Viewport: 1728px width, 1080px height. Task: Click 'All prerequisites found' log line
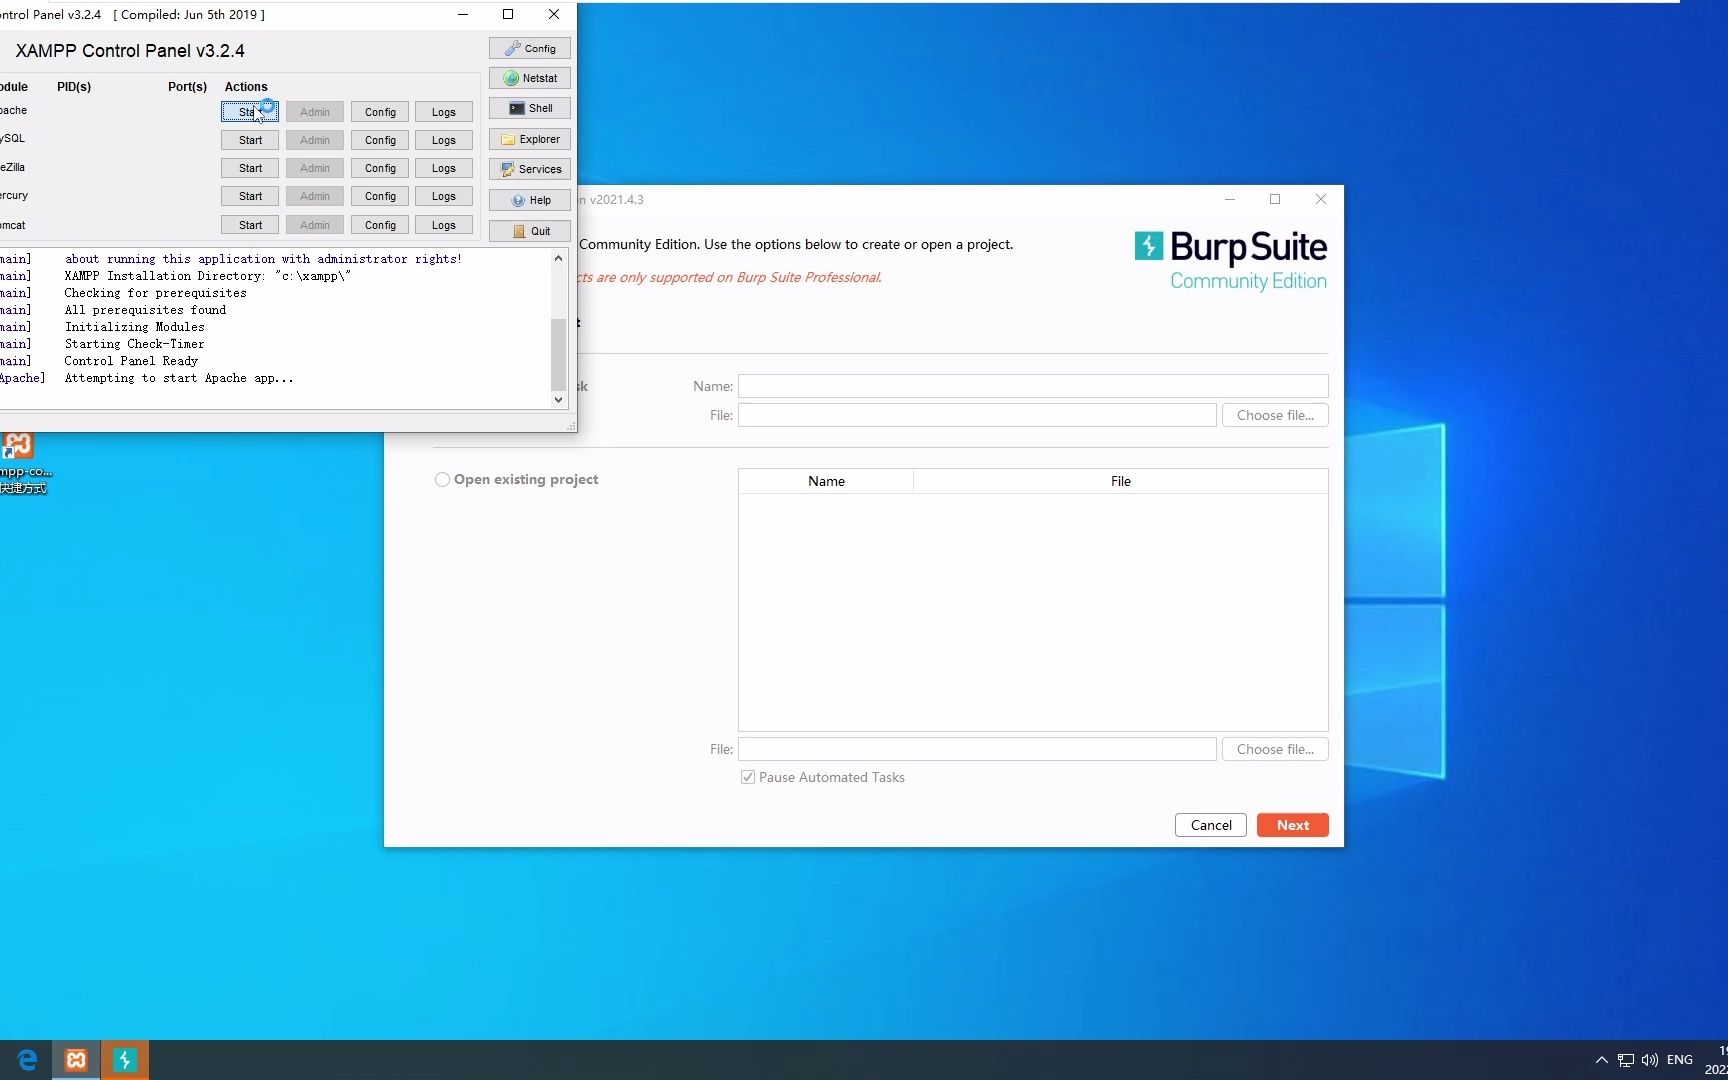point(145,310)
